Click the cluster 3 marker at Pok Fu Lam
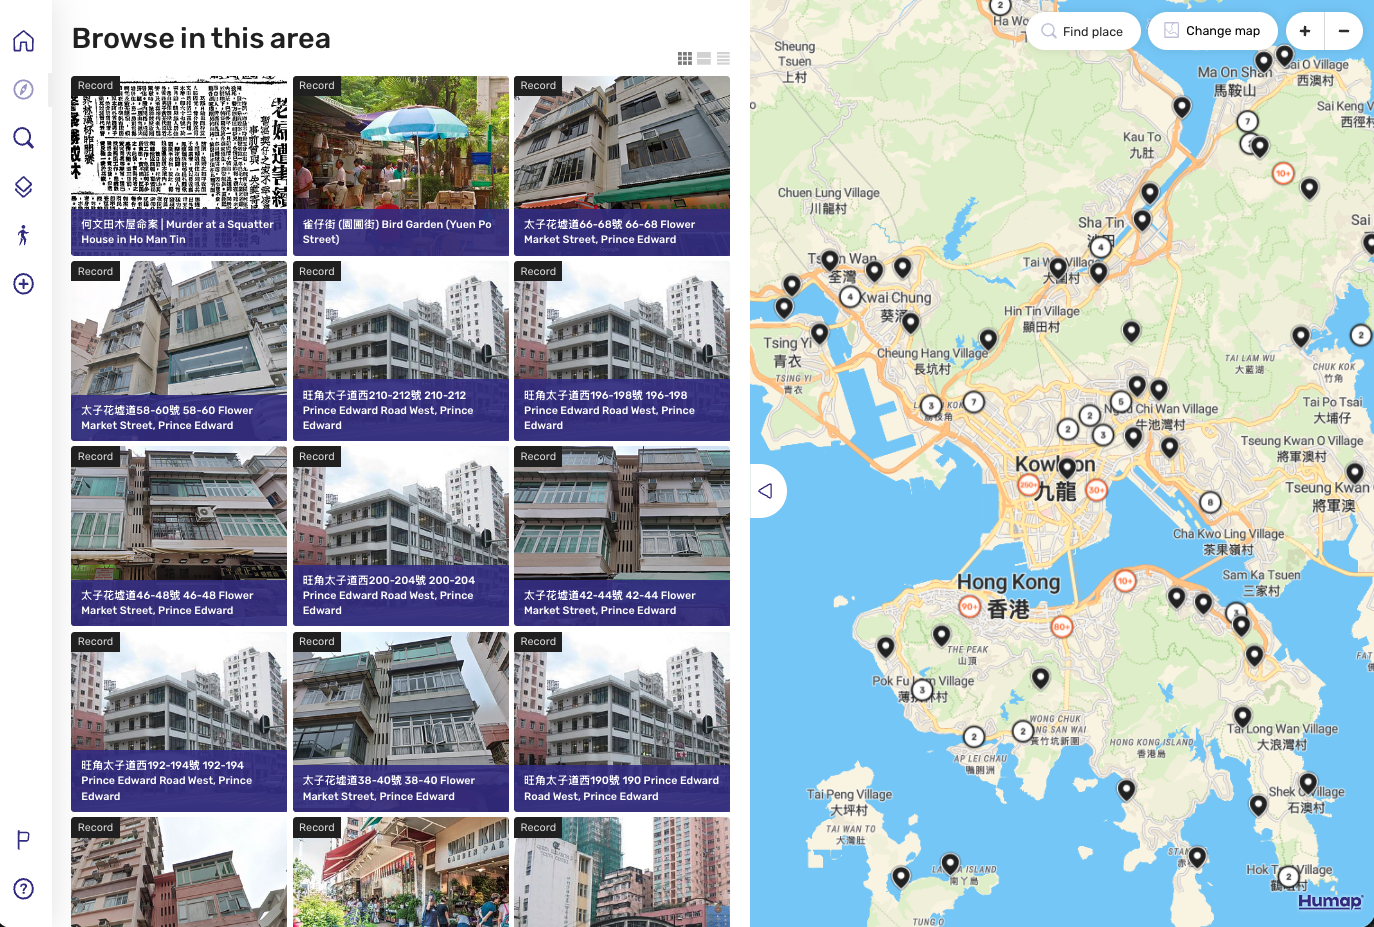Screen dimensions: 1374x927 click(923, 689)
